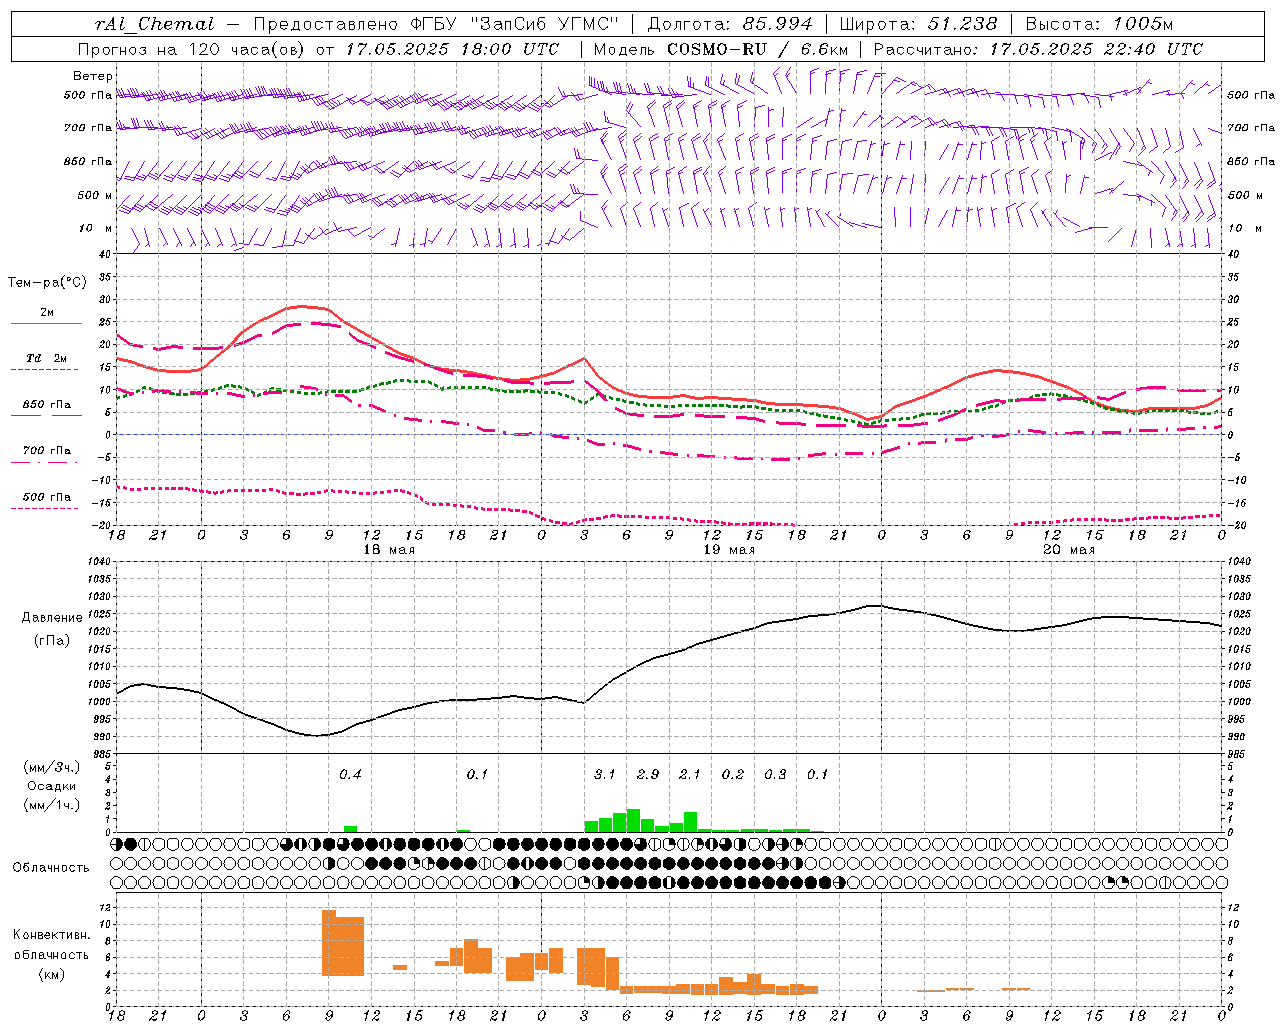Screen dimensions: 1280x1024
Task: Select the Долгота: 85.994 header field
Action: tap(731, 24)
